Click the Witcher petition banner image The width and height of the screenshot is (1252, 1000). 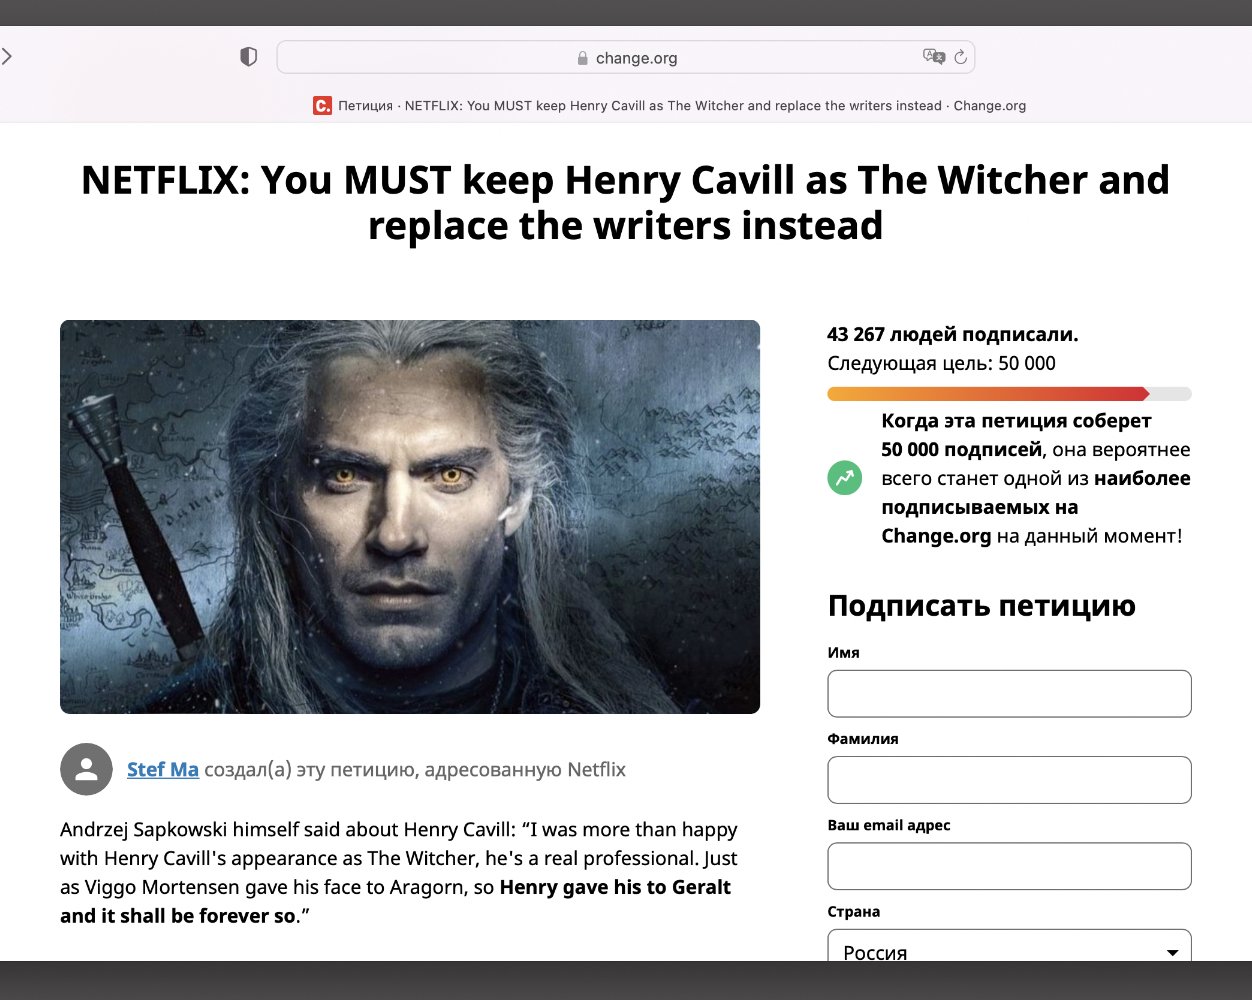click(410, 516)
